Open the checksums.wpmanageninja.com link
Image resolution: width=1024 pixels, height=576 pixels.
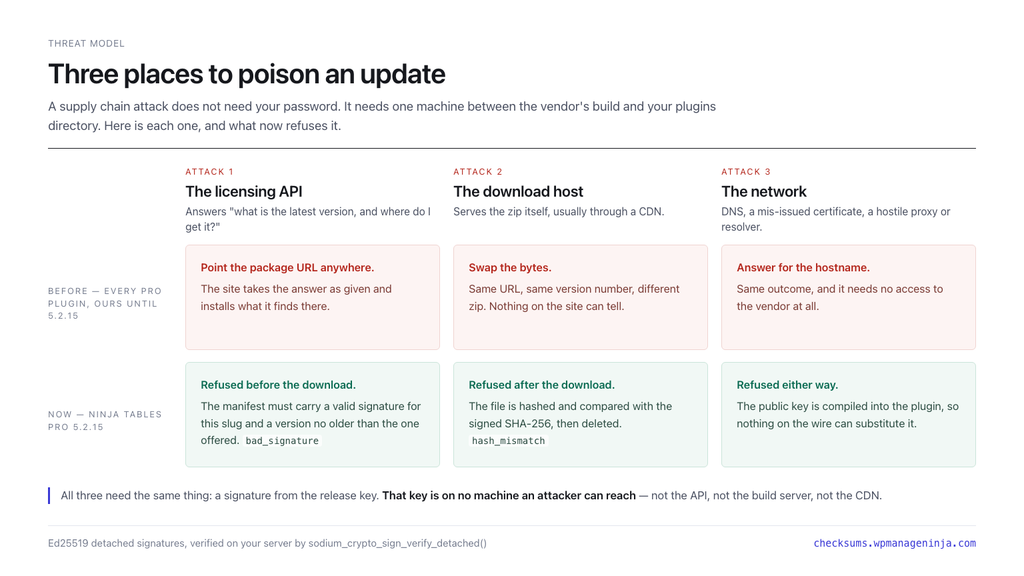(x=894, y=543)
